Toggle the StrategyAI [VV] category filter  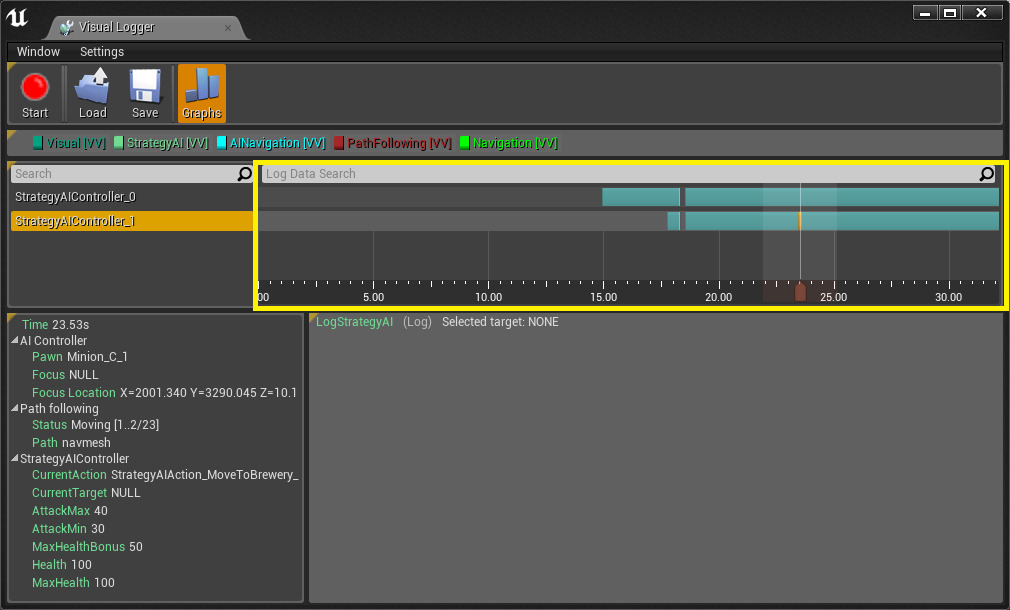(x=161, y=143)
